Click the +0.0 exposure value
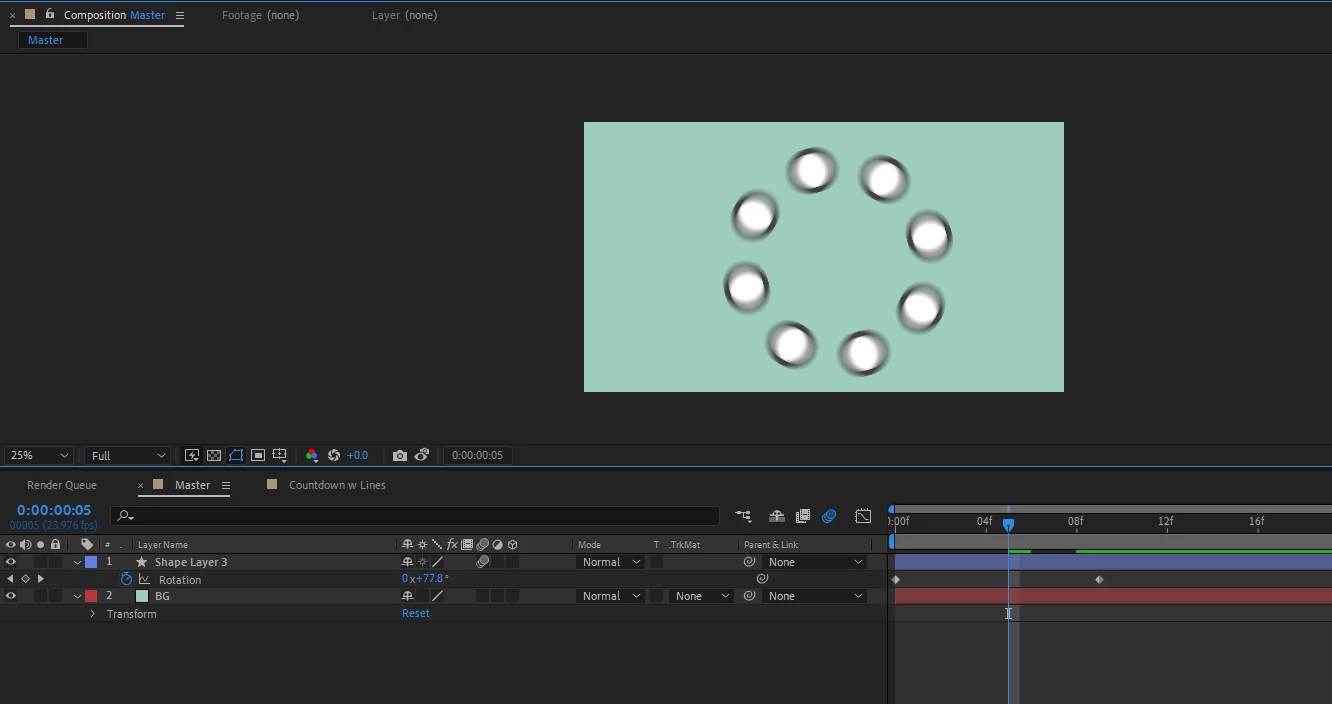Image resolution: width=1332 pixels, height=704 pixels. [x=357, y=455]
